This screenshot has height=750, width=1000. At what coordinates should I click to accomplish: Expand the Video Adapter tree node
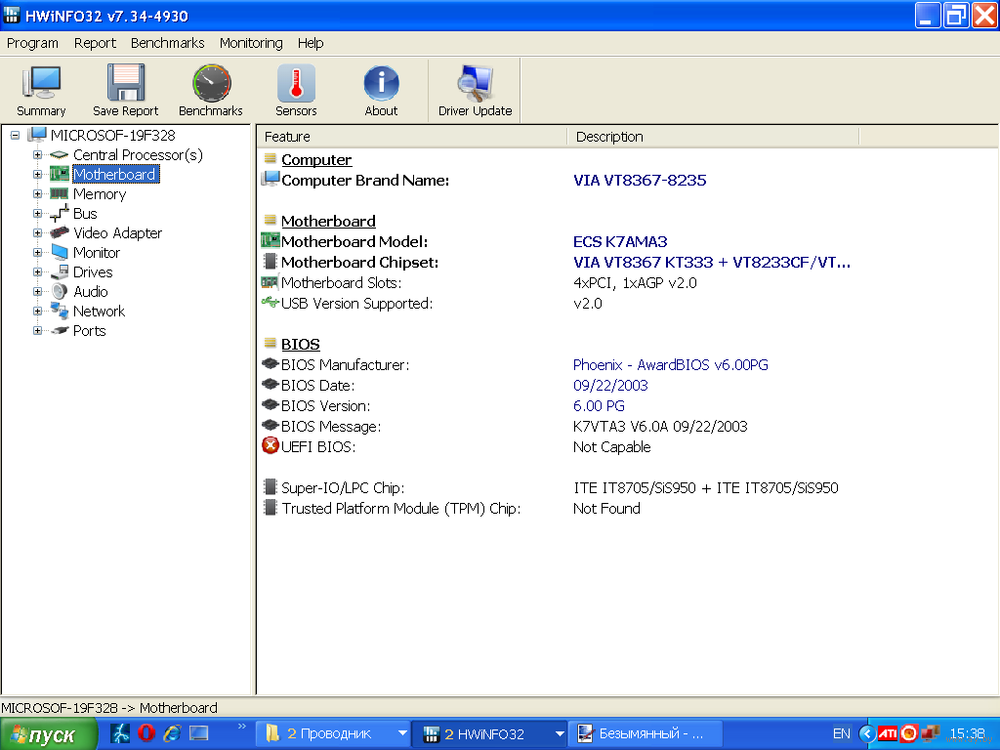pyautogui.click(x=38, y=233)
